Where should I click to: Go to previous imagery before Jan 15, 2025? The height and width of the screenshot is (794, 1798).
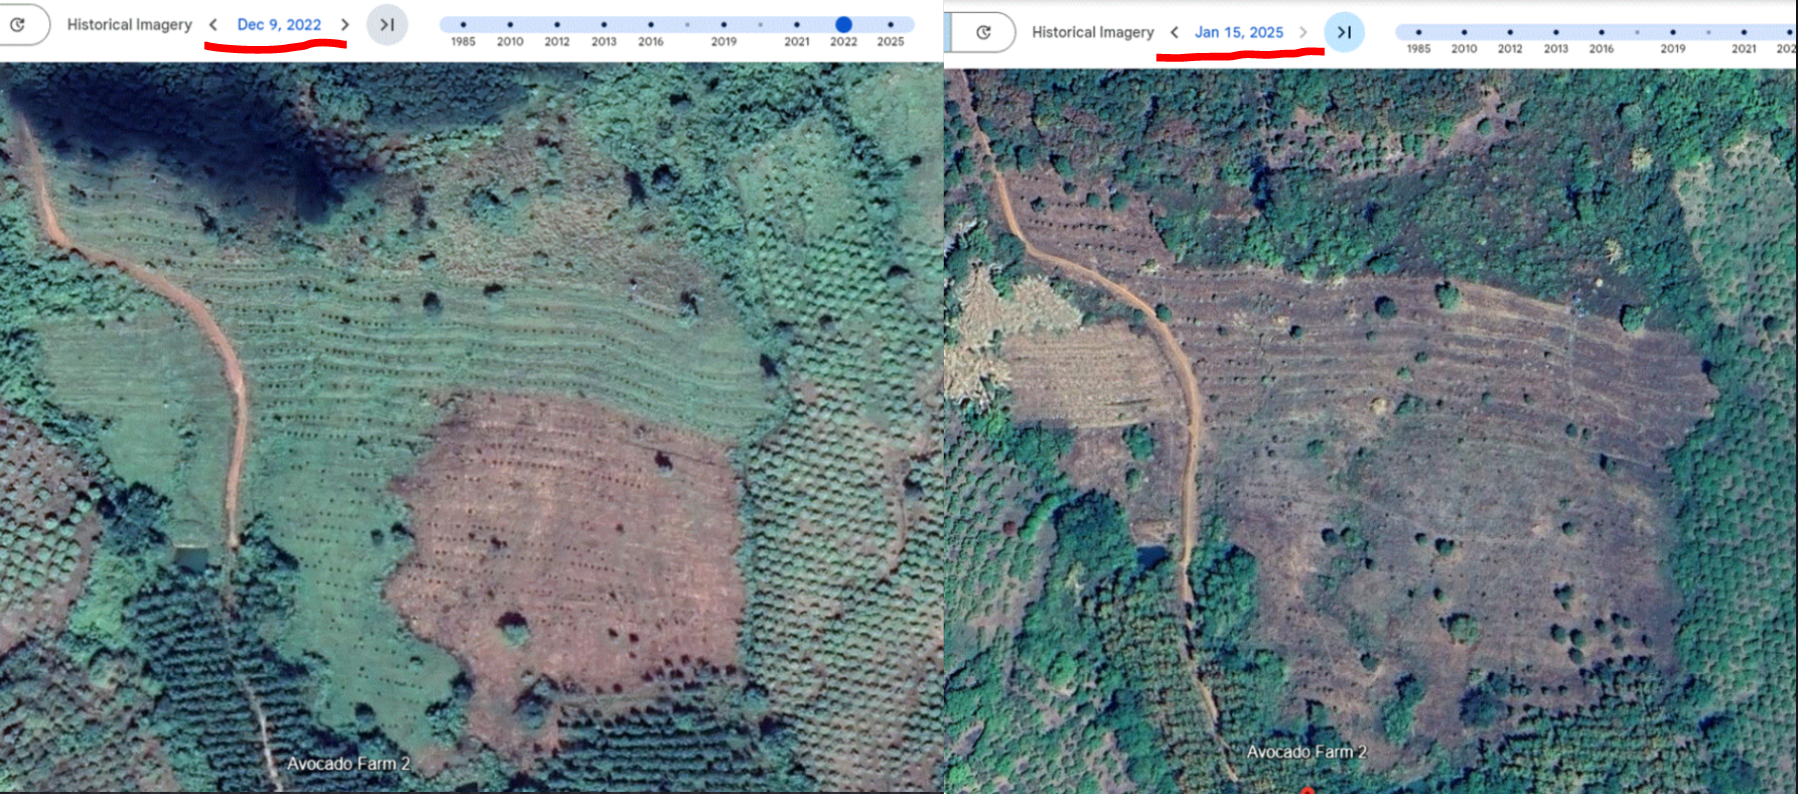point(1174,32)
